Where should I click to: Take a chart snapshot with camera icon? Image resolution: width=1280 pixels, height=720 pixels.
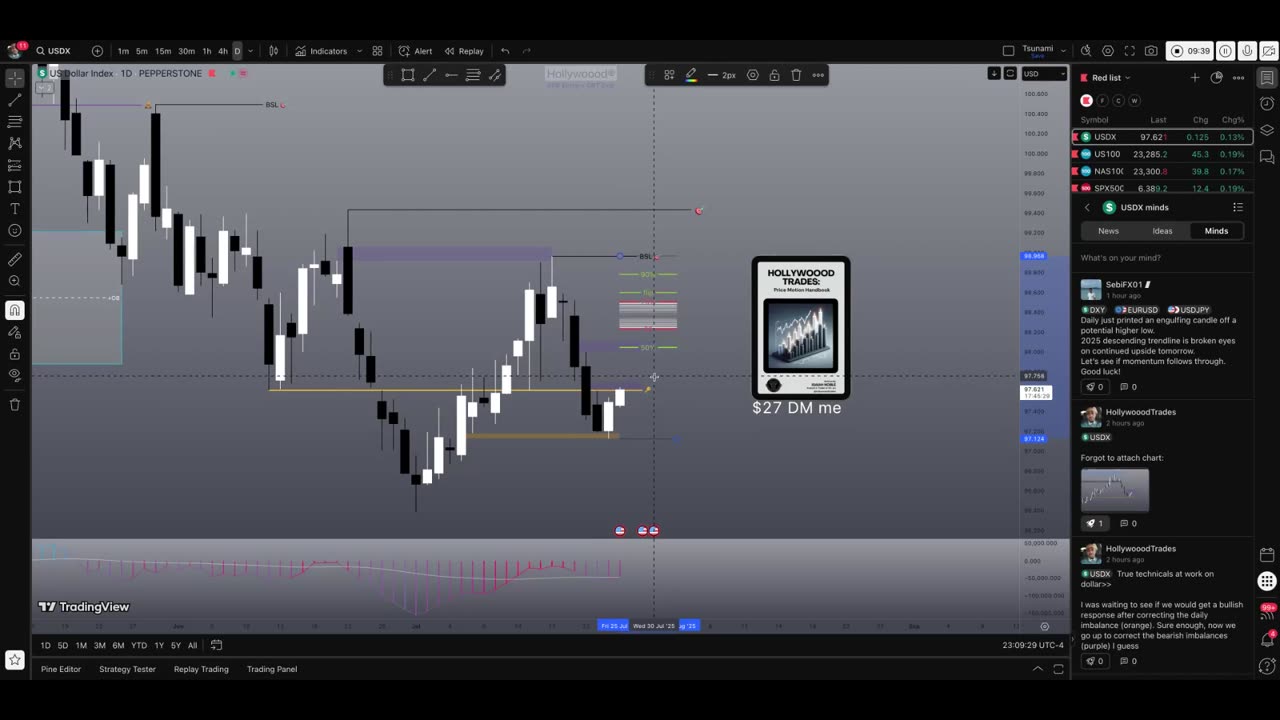[1151, 51]
